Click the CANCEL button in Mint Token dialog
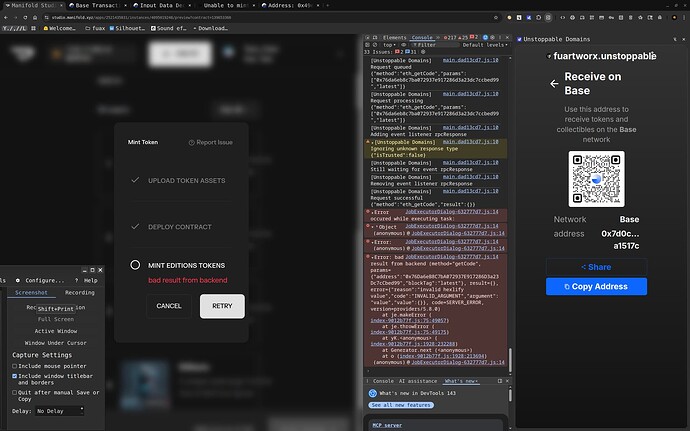The width and height of the screenshot is (690, 431). [169, 306]
